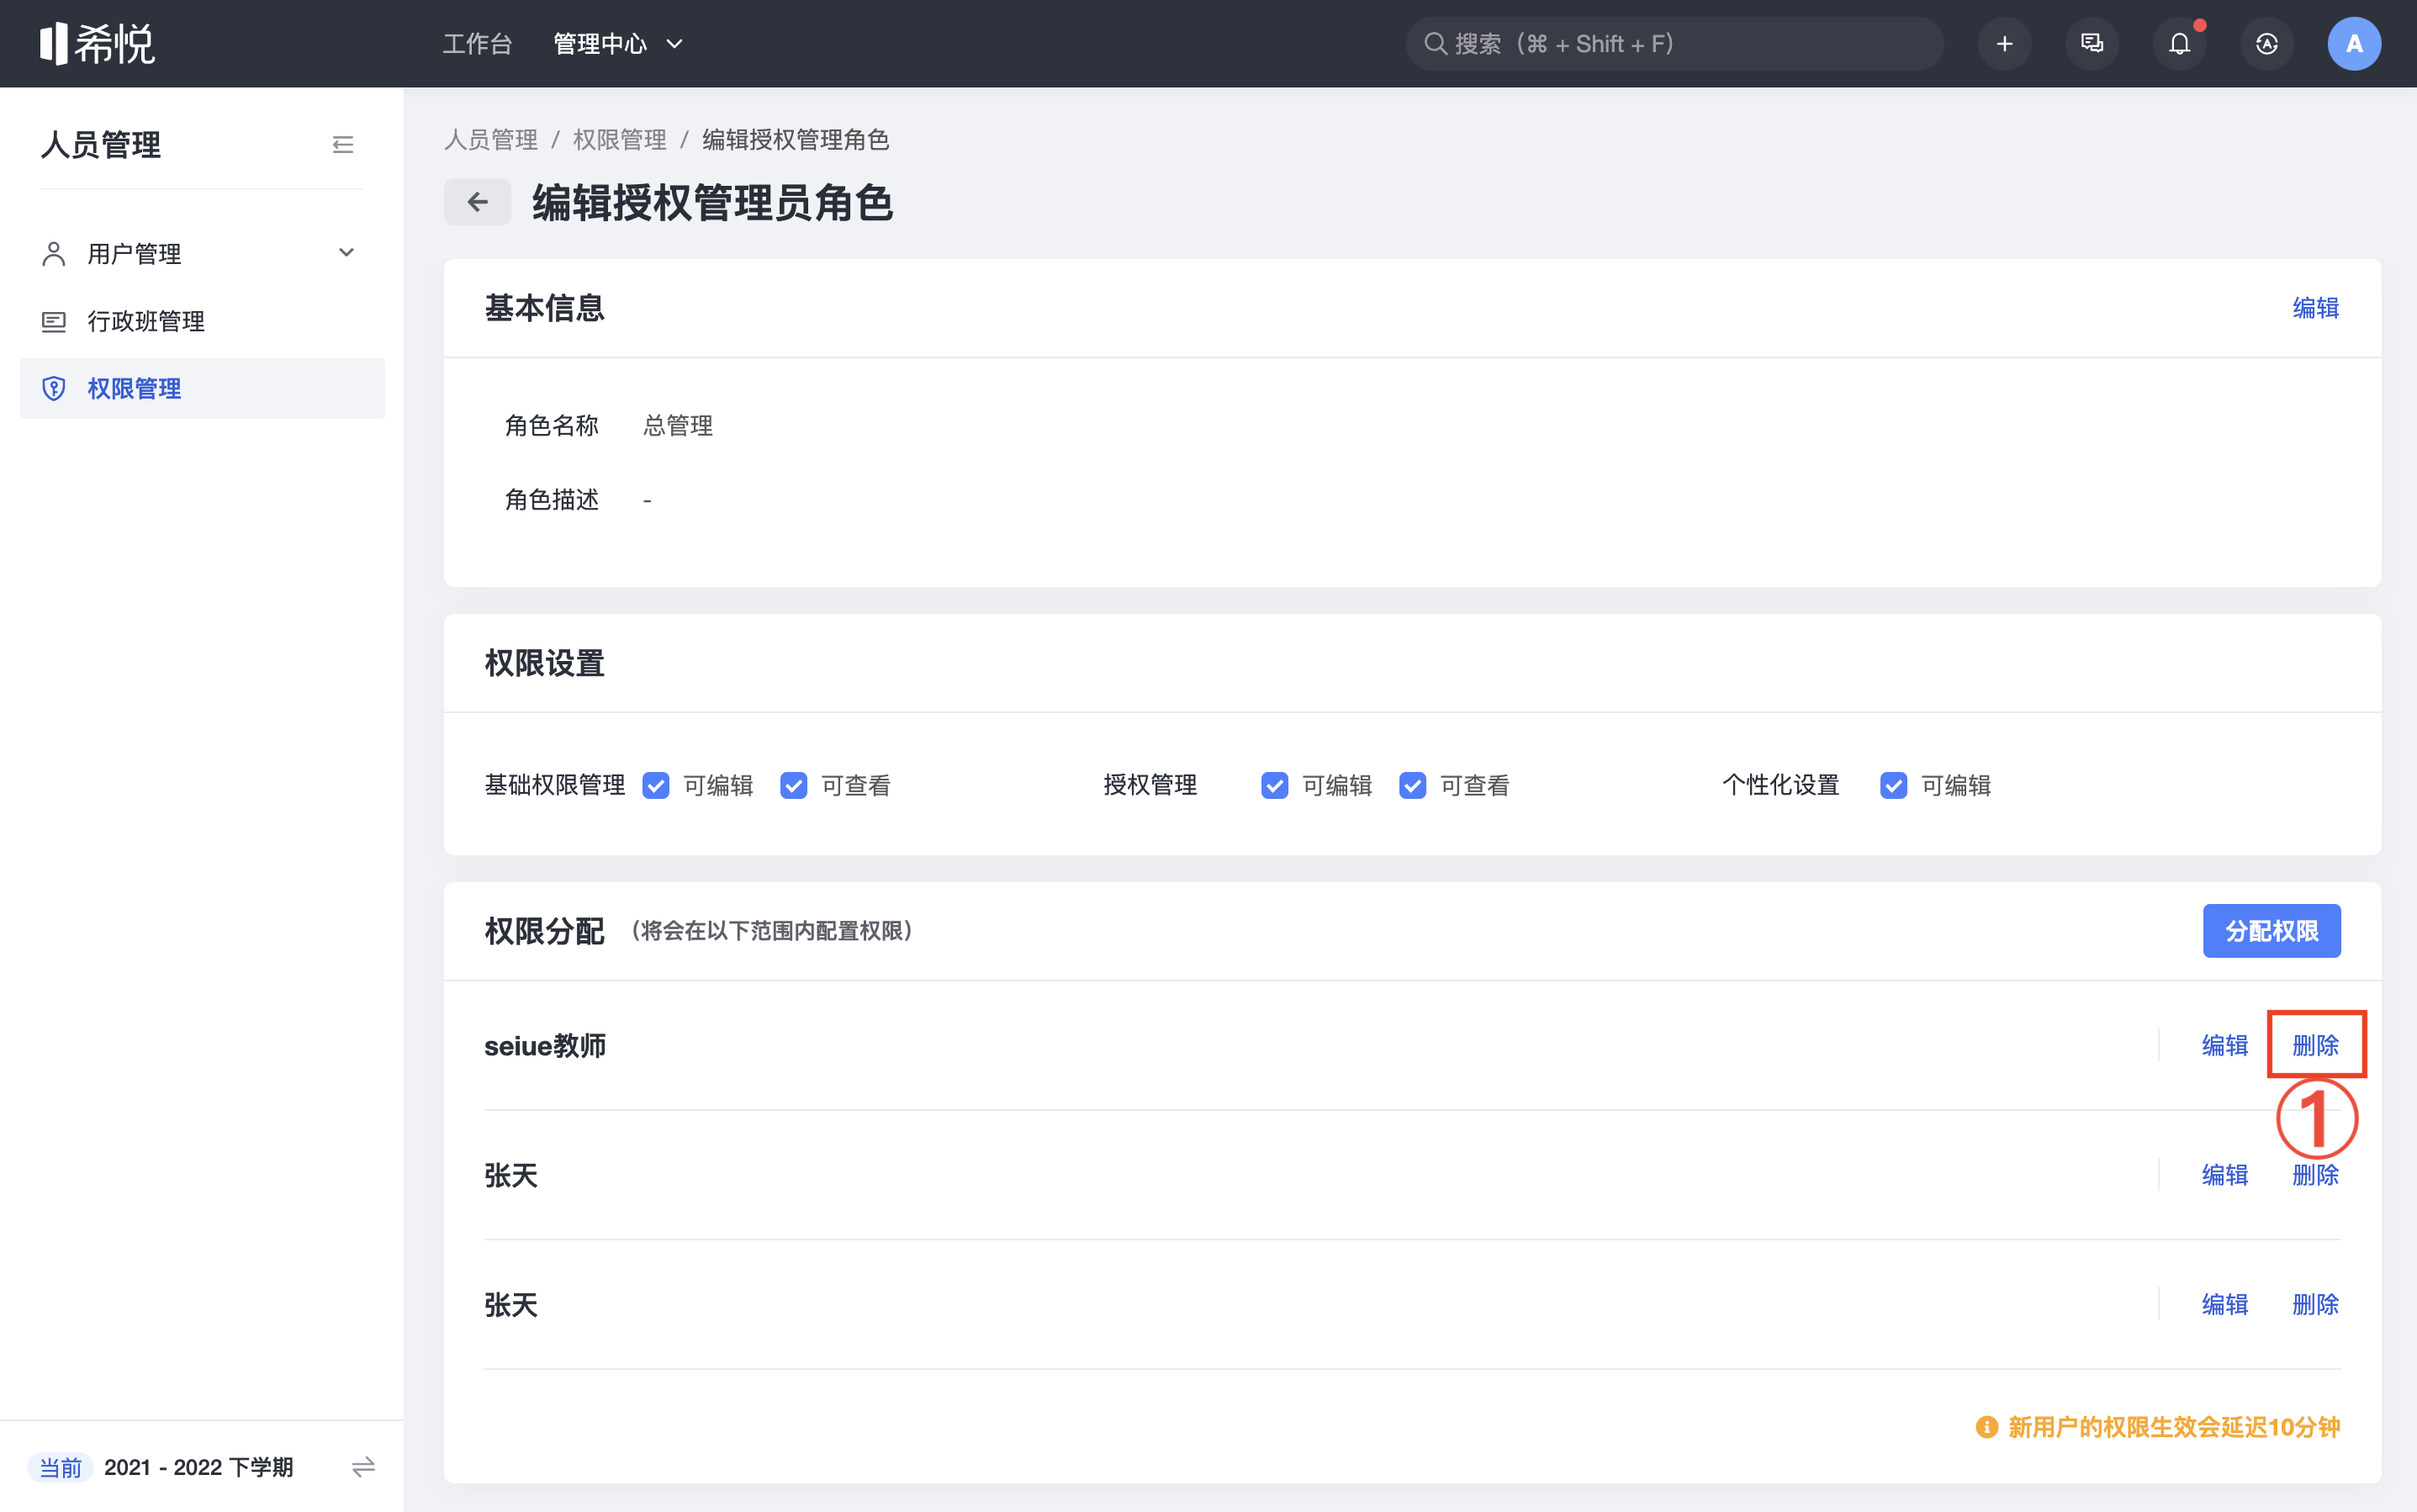
Task: Click the 权限设置 heading
Action: click(x=544, y=663)
